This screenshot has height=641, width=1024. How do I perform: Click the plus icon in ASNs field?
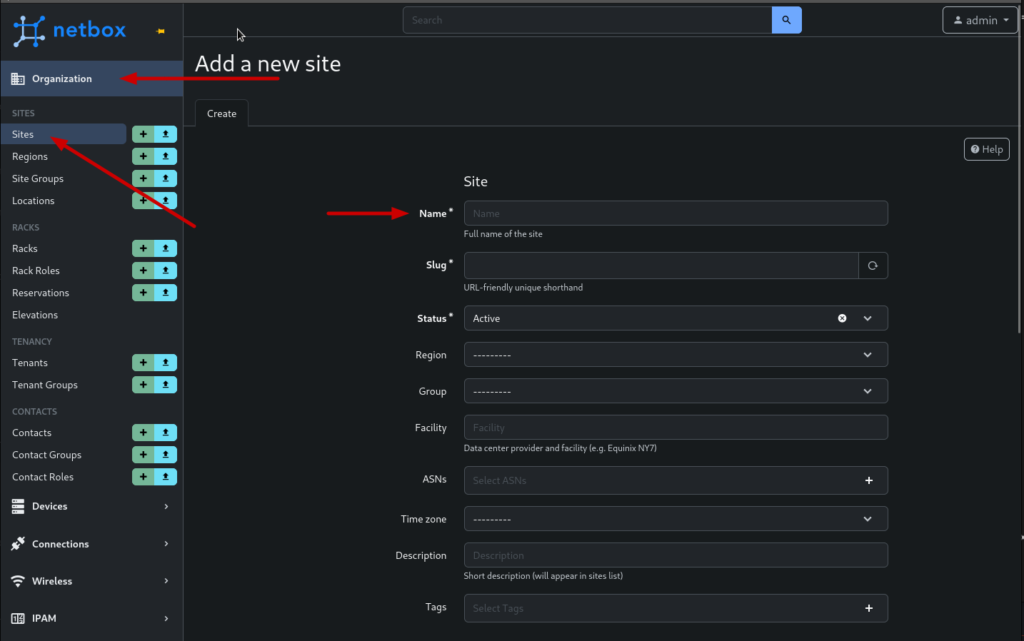point(868,481)
